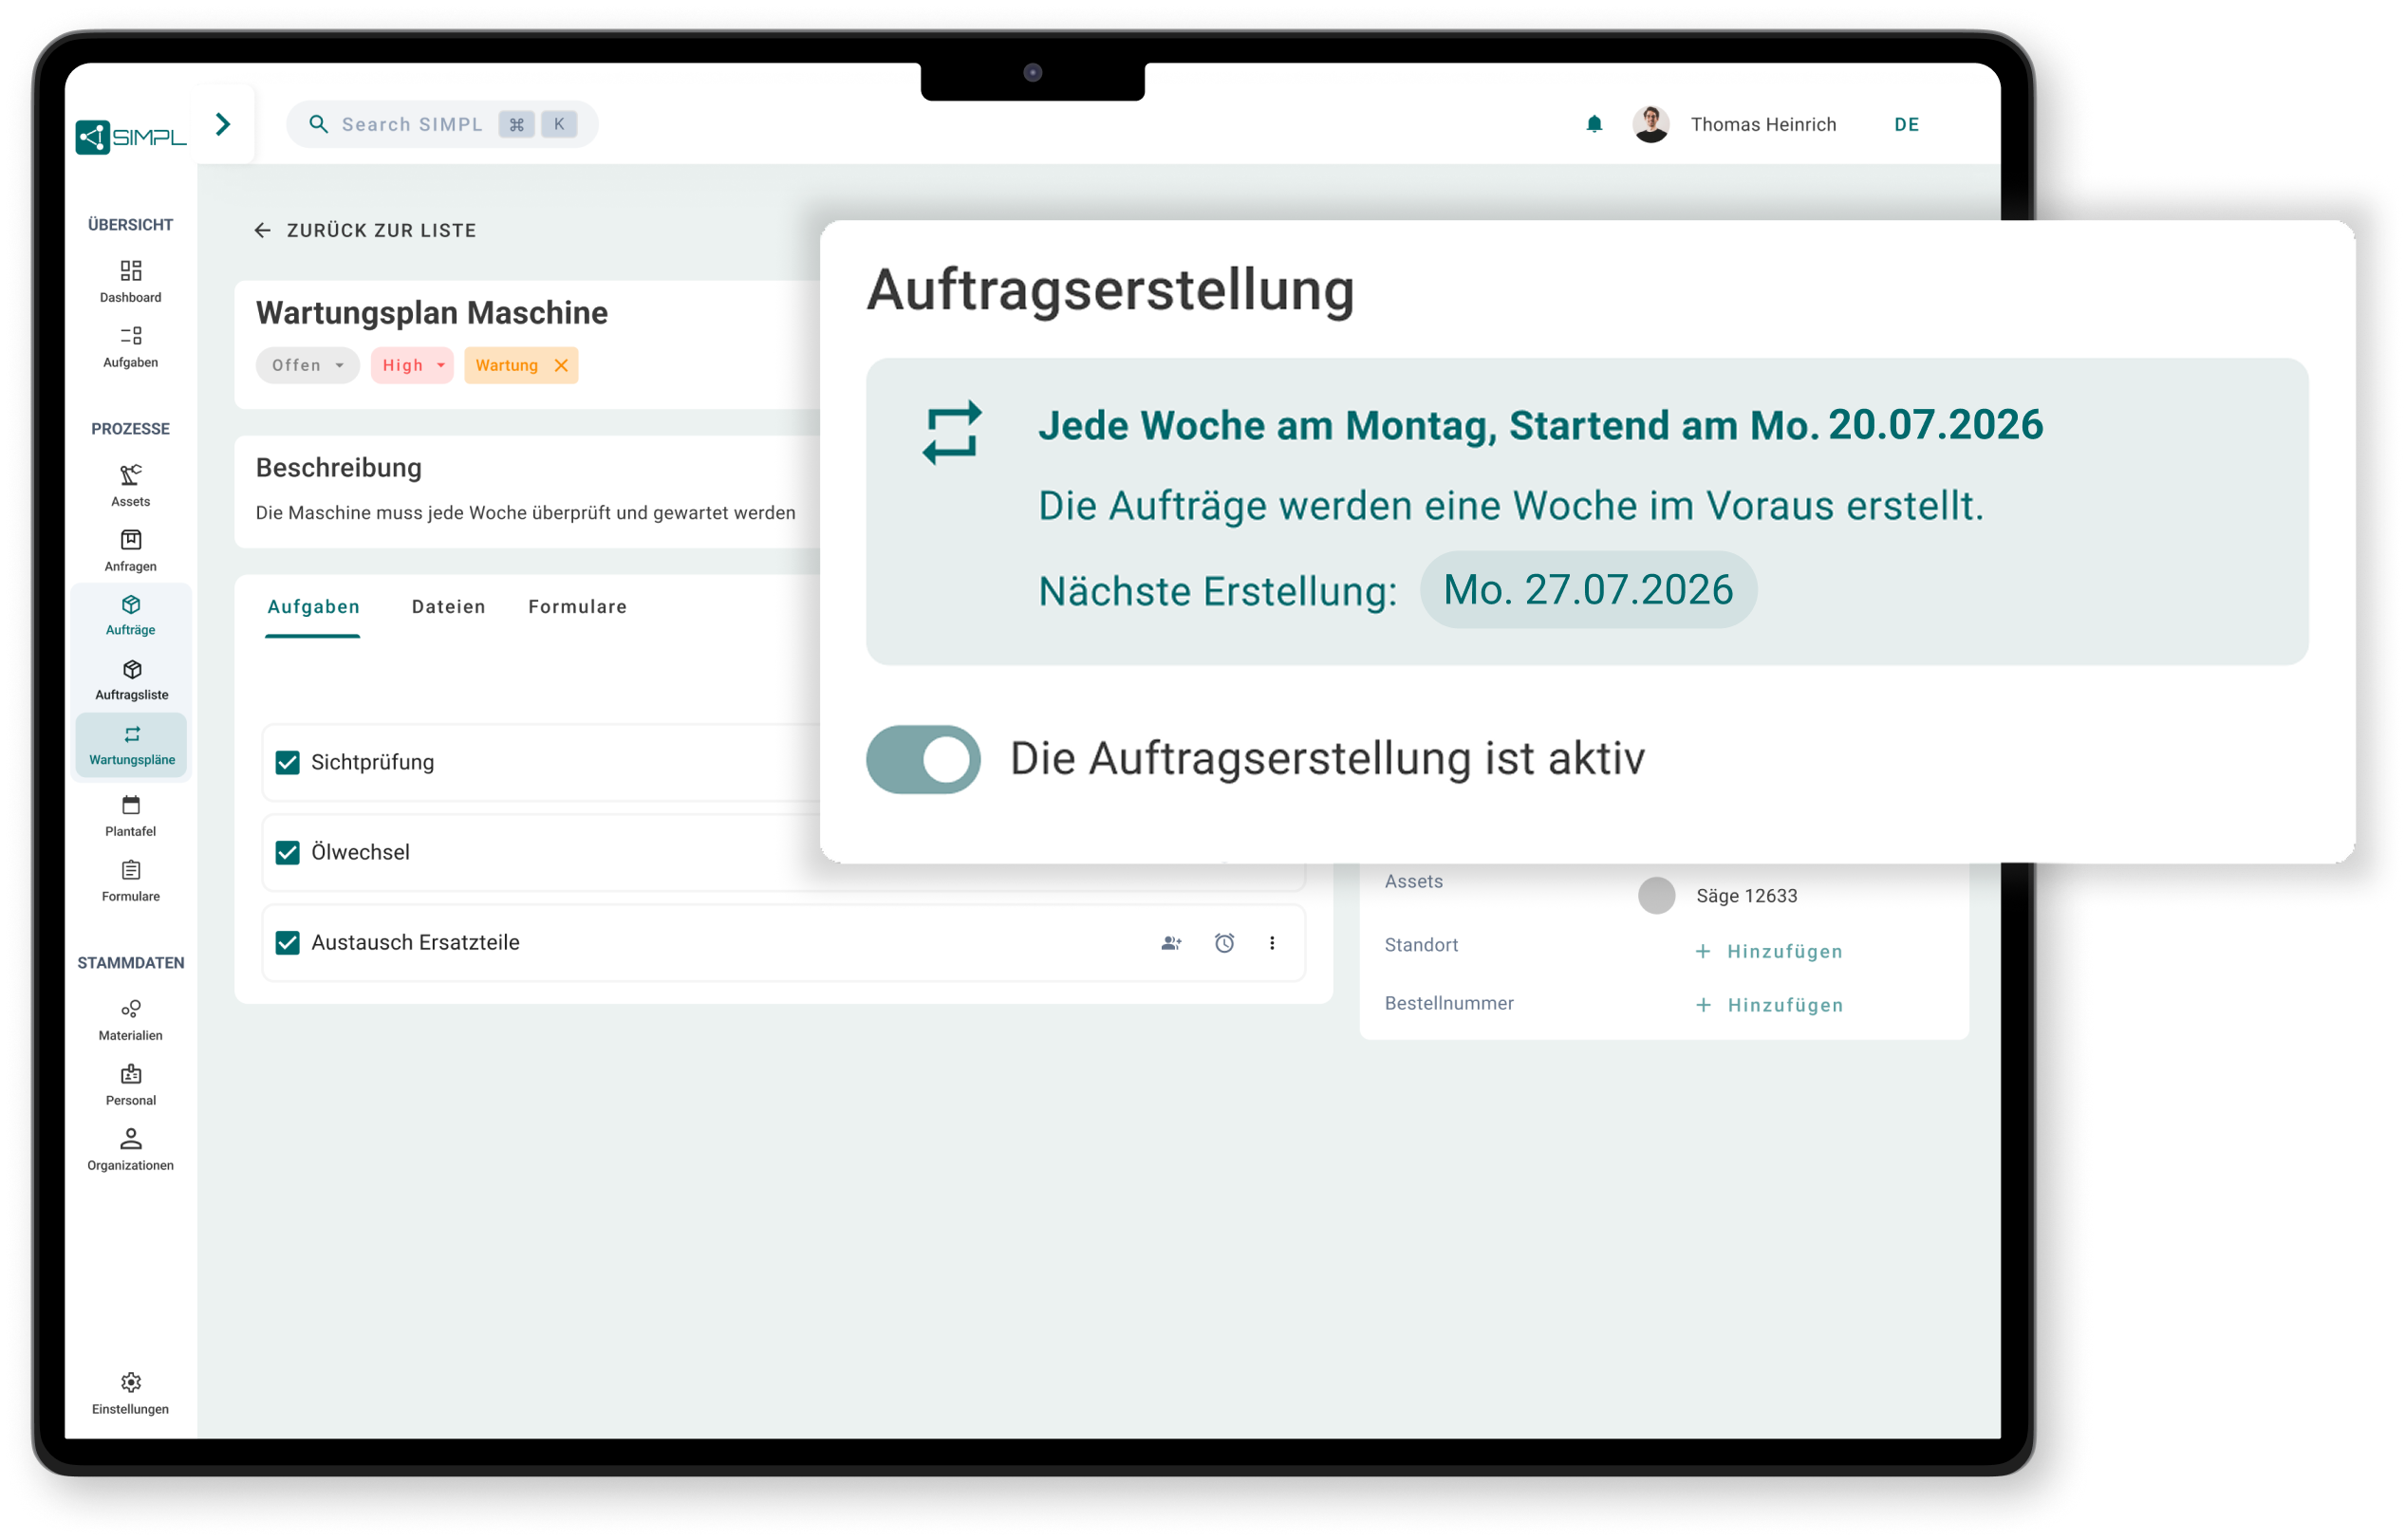Focus the Search SIMPL field
2405x1540 pixels.
[441, 124]
